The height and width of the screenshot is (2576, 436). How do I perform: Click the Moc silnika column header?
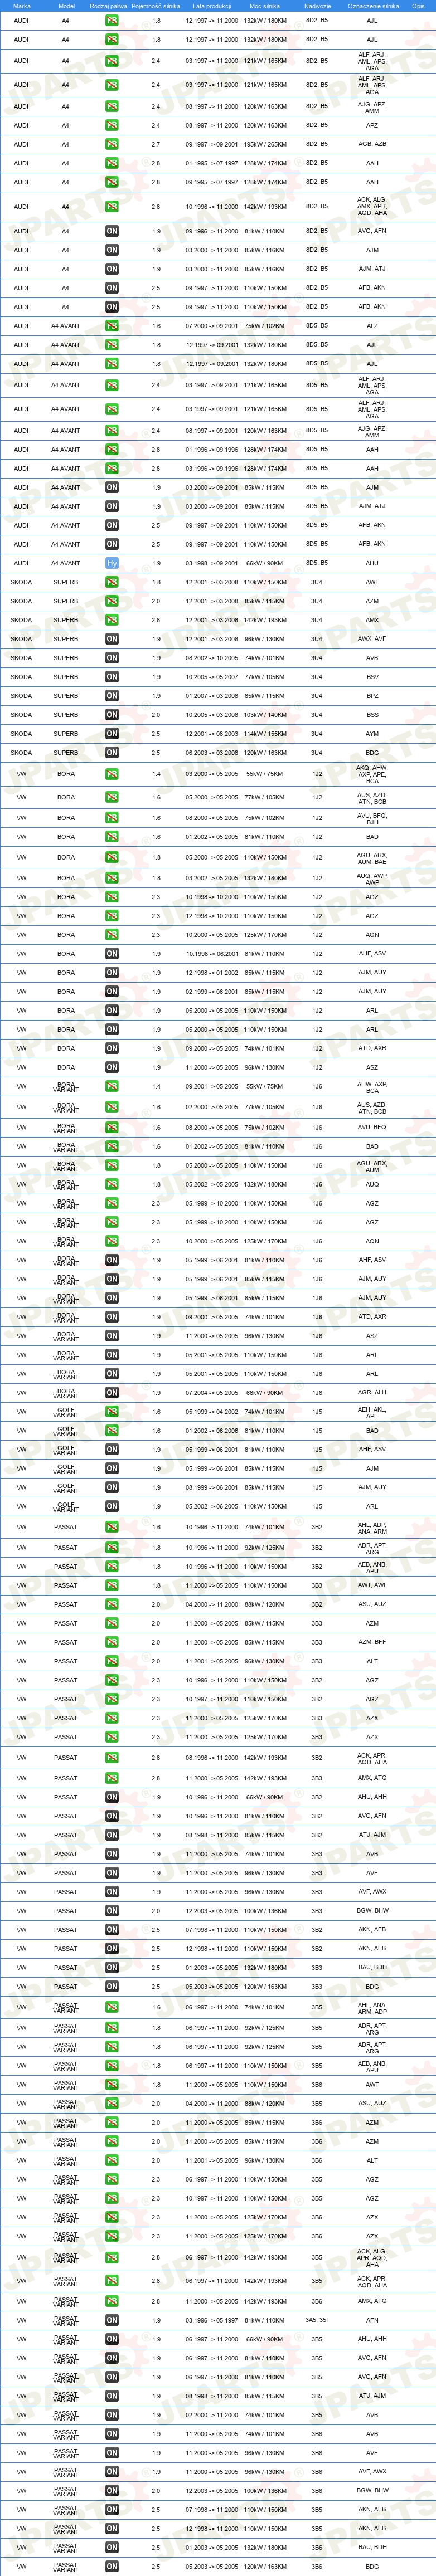point(265,6)
